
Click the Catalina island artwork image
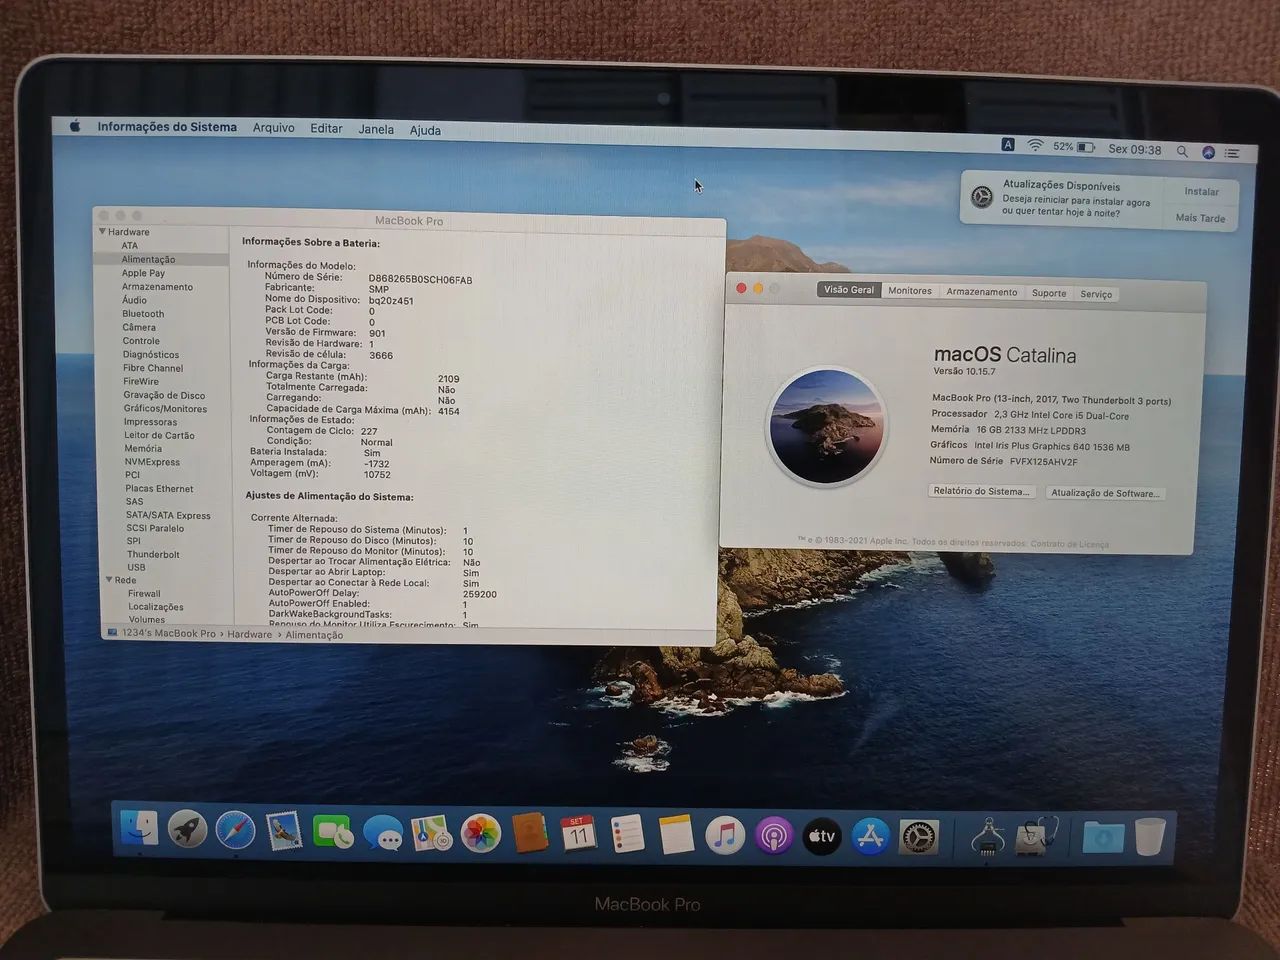(826, 426)
